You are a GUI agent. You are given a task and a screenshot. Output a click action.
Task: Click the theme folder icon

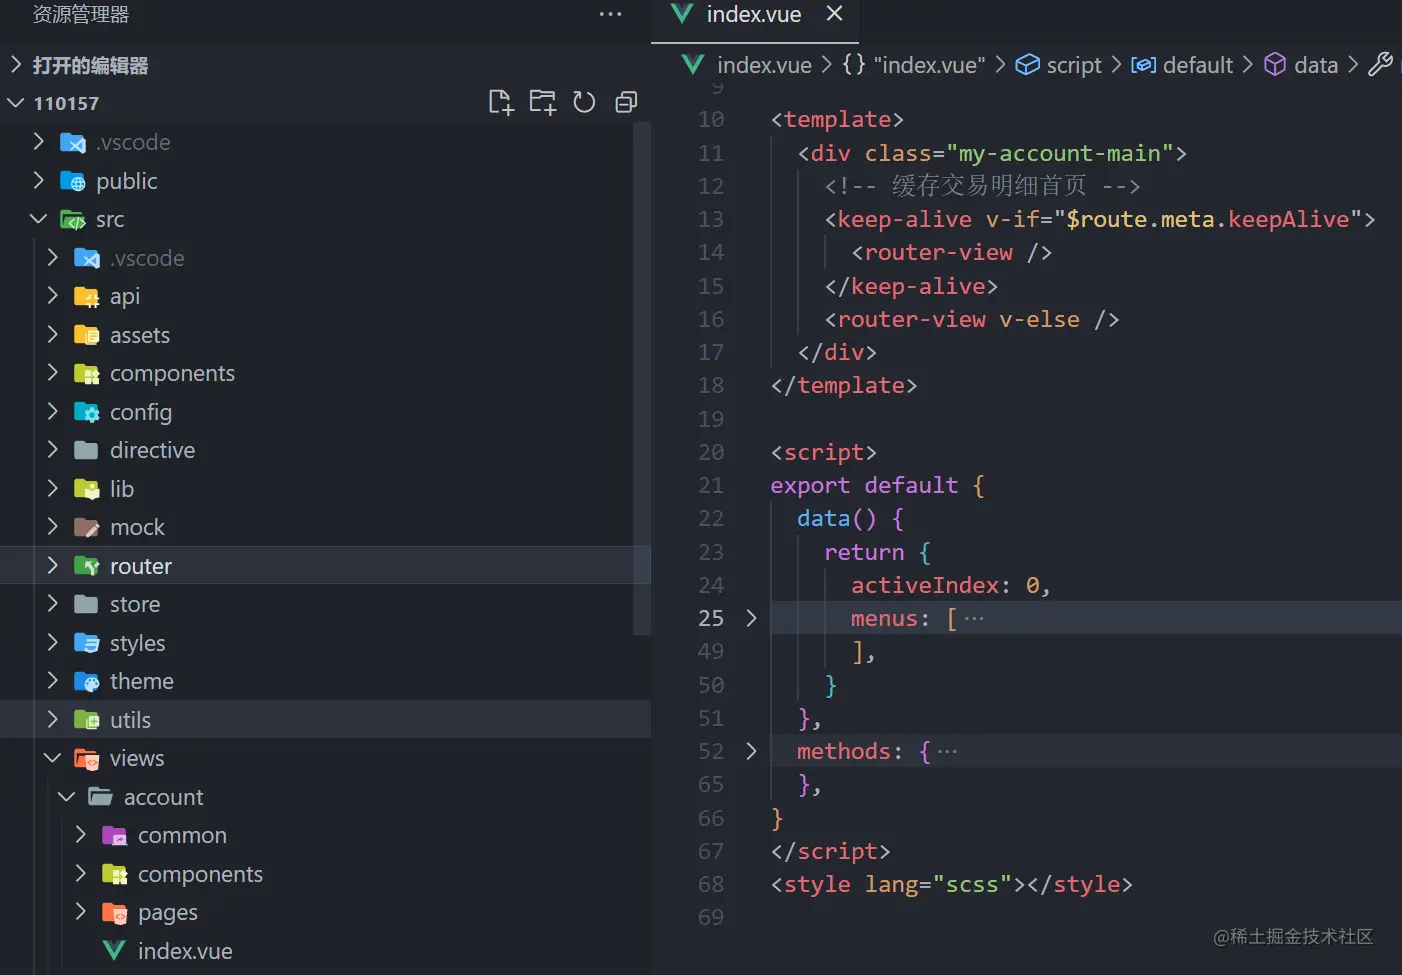(87, 681)
